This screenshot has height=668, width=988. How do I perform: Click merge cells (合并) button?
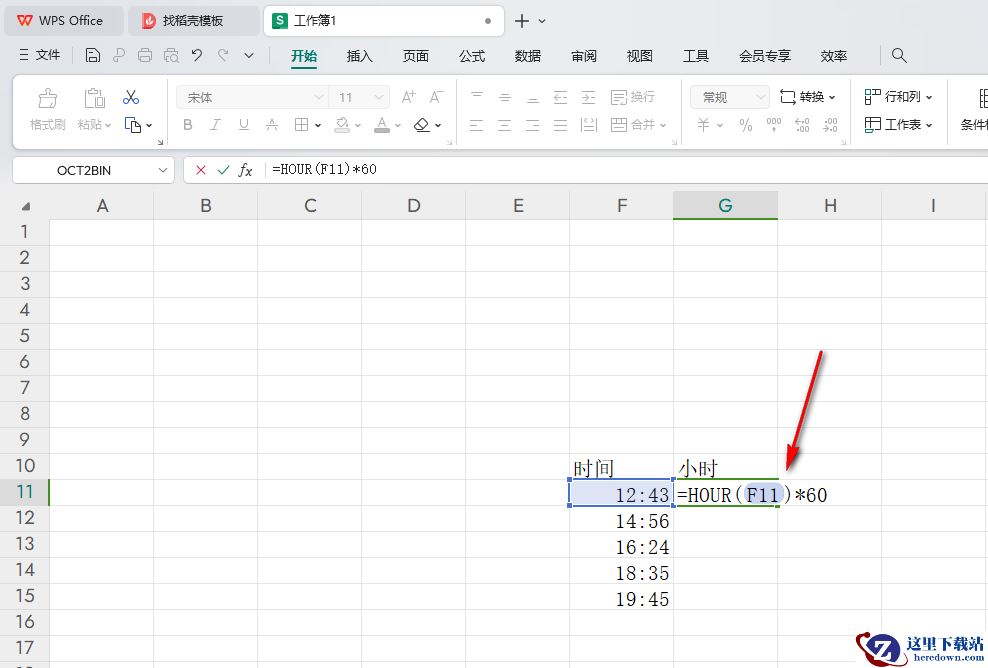coord(633,125)
